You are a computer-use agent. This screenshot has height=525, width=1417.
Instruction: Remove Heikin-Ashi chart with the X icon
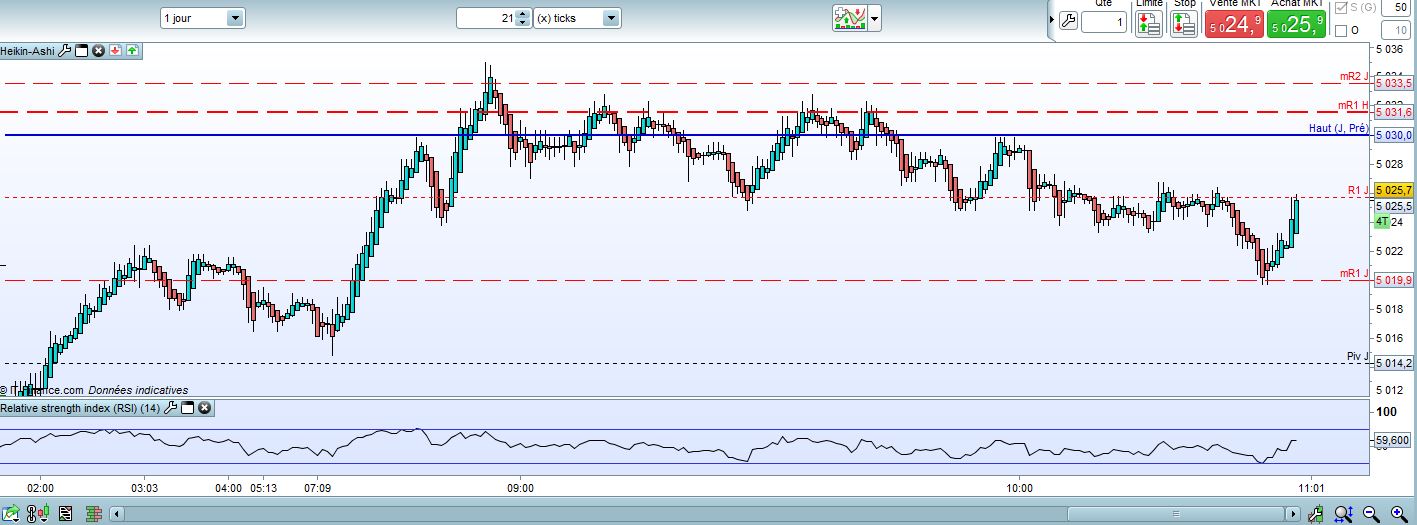[98, 50]
